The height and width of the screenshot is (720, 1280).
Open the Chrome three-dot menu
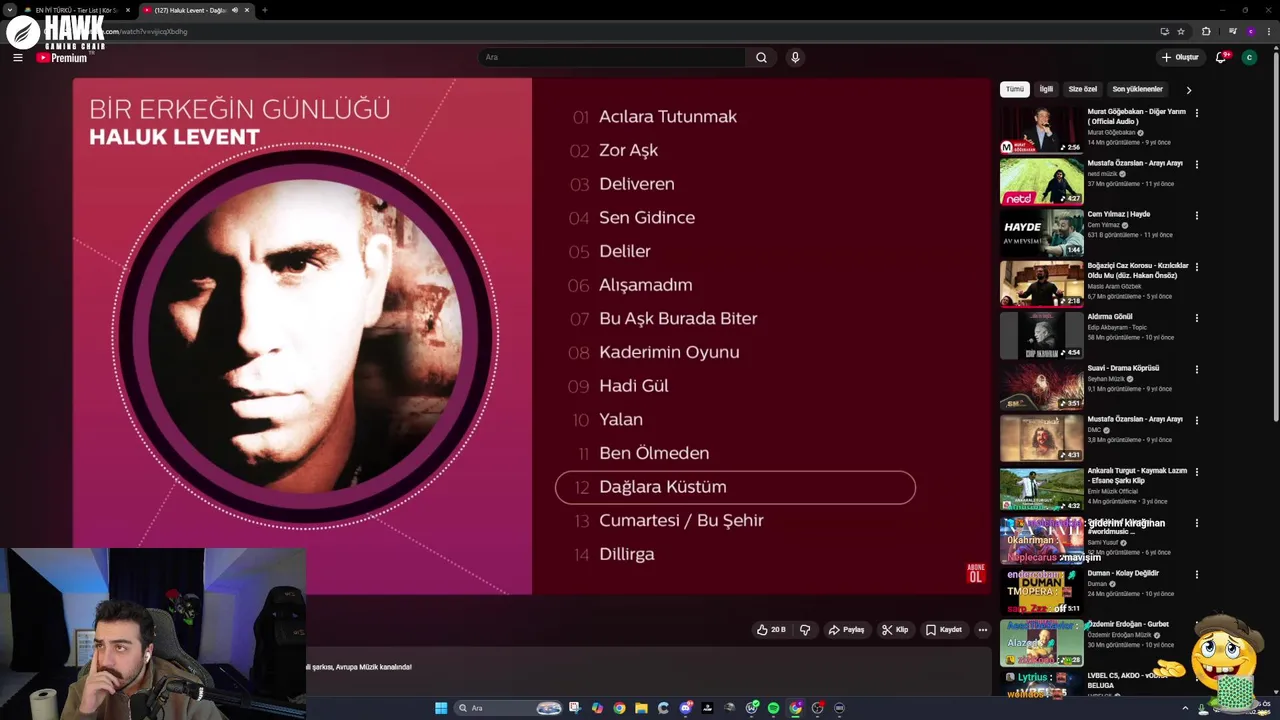tap(1268, 31)
